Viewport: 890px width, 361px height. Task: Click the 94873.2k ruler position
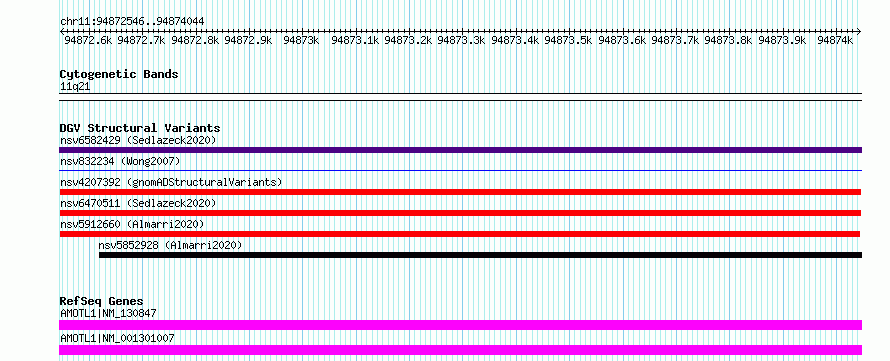[x=408, y=40]
